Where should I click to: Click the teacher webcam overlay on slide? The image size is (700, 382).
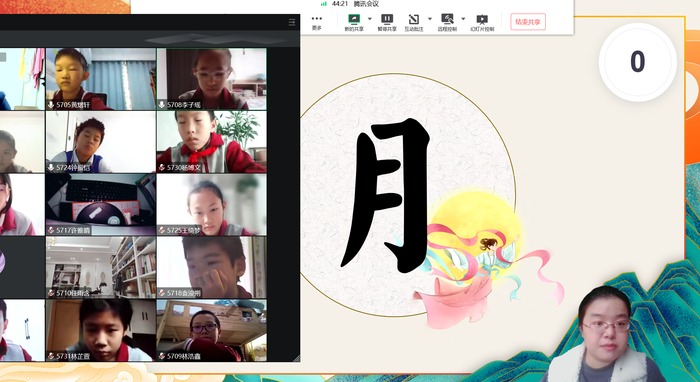tap(606, 335)
